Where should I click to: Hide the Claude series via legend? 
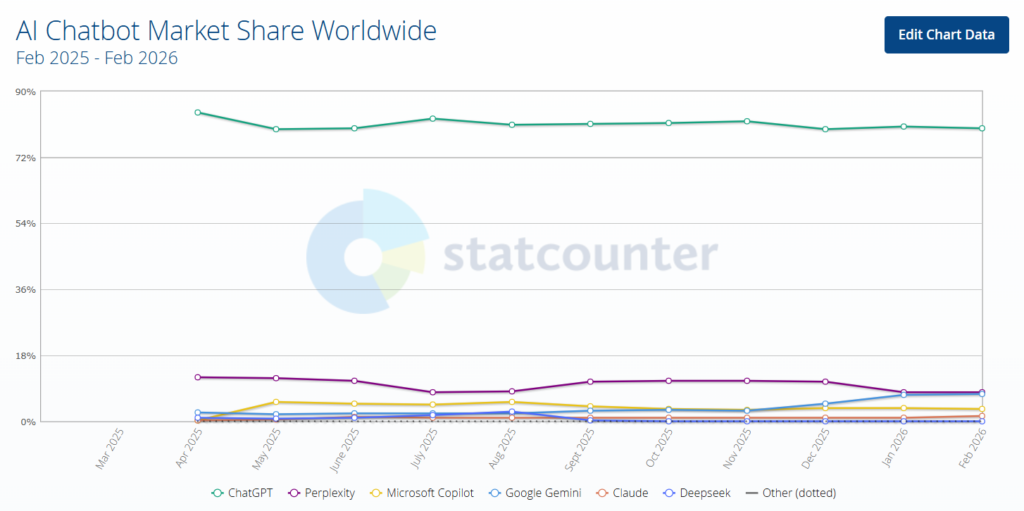627,493
